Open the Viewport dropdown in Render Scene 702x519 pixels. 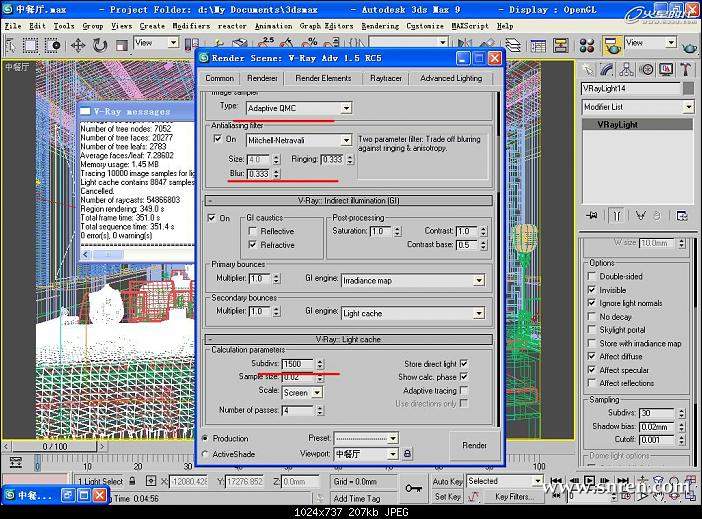(x=393, y=454)
